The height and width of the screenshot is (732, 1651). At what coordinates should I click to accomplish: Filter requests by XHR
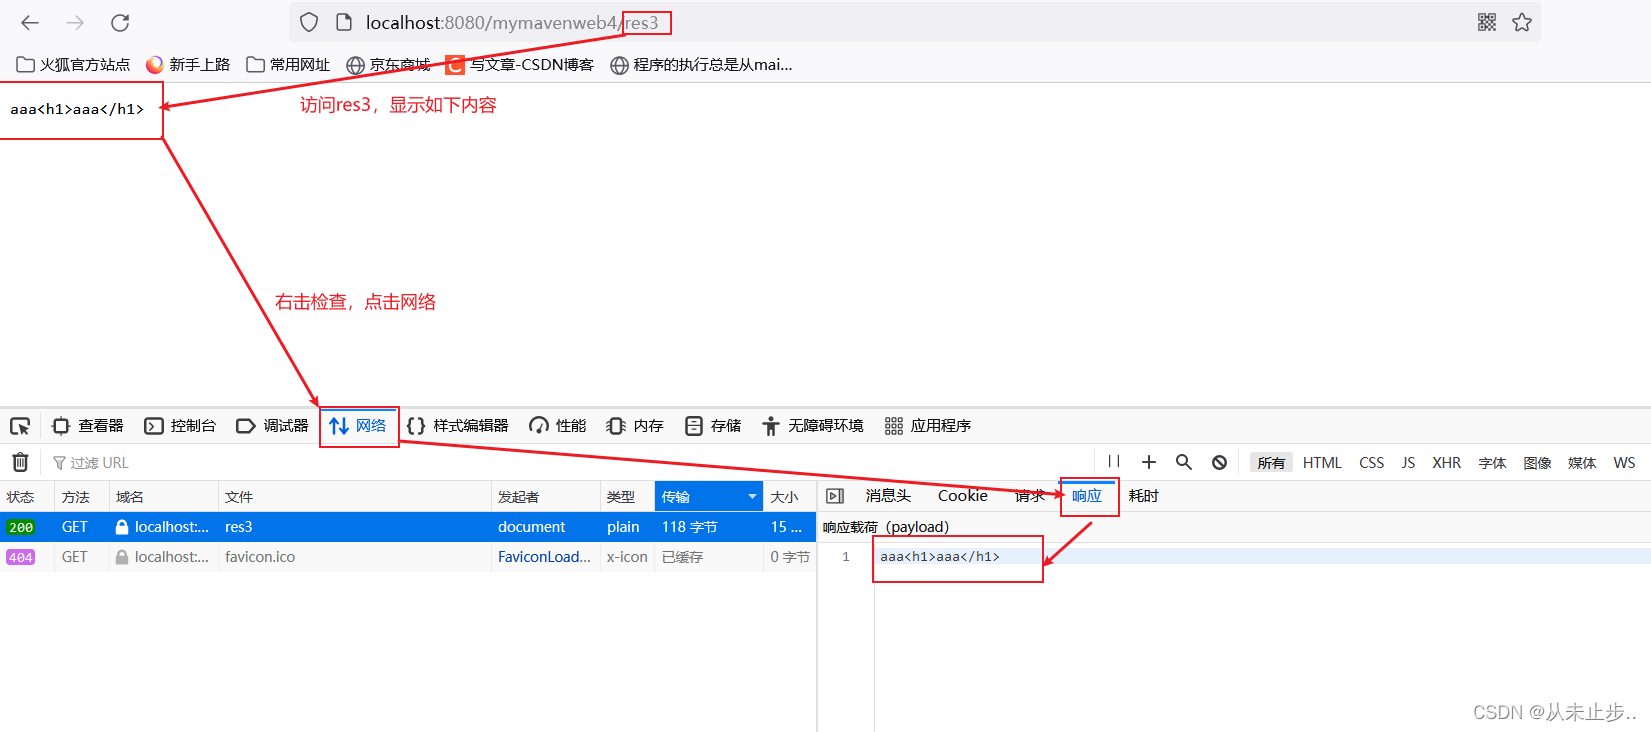point(1446,462)
